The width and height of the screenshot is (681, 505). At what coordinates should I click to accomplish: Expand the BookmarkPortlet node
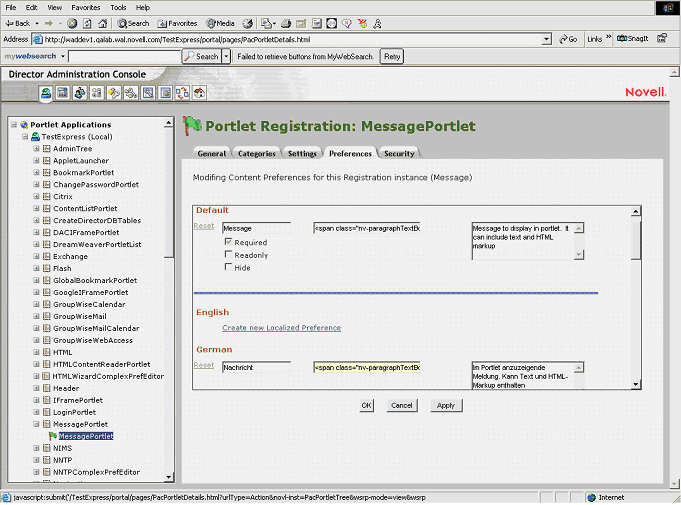point(36,172)
